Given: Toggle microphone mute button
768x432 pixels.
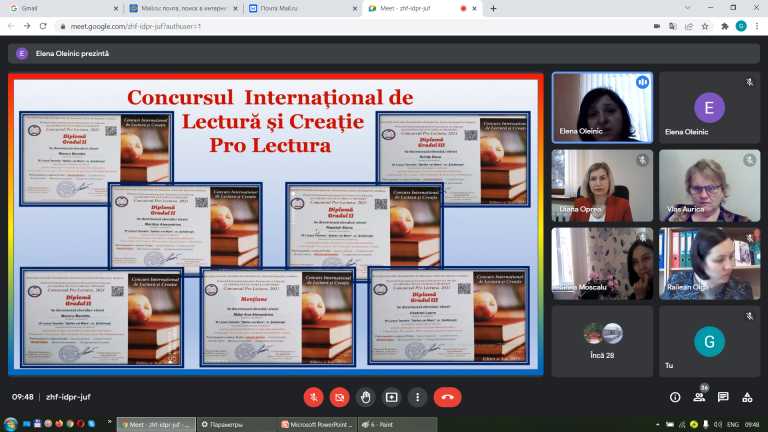Looking at the screenshot, I should click(313, 397).
